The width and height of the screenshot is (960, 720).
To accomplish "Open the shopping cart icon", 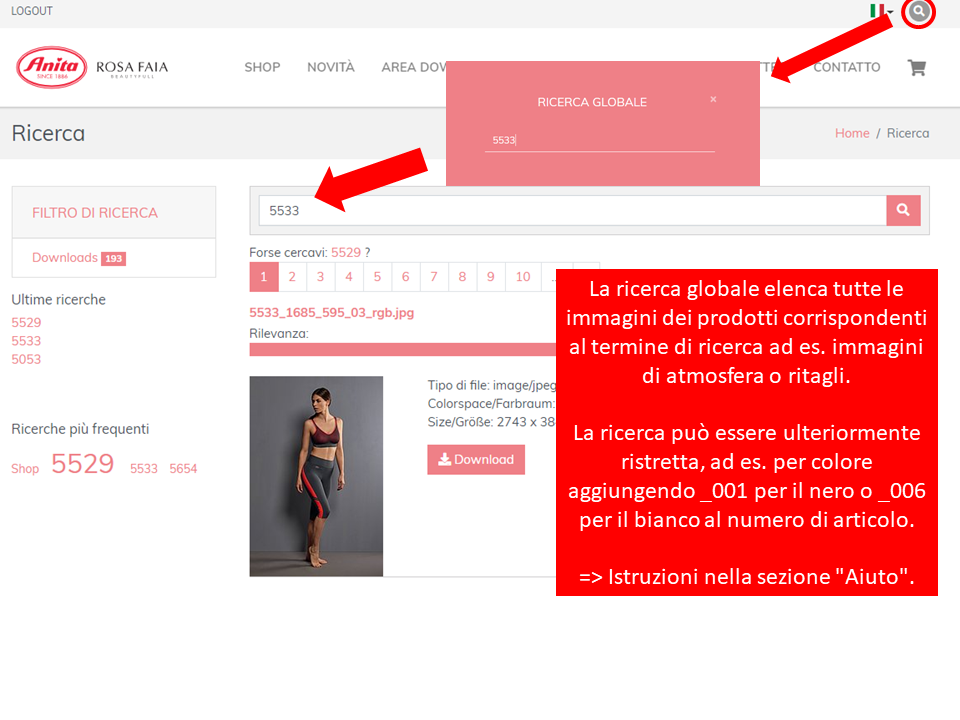I will click(915, 68).
